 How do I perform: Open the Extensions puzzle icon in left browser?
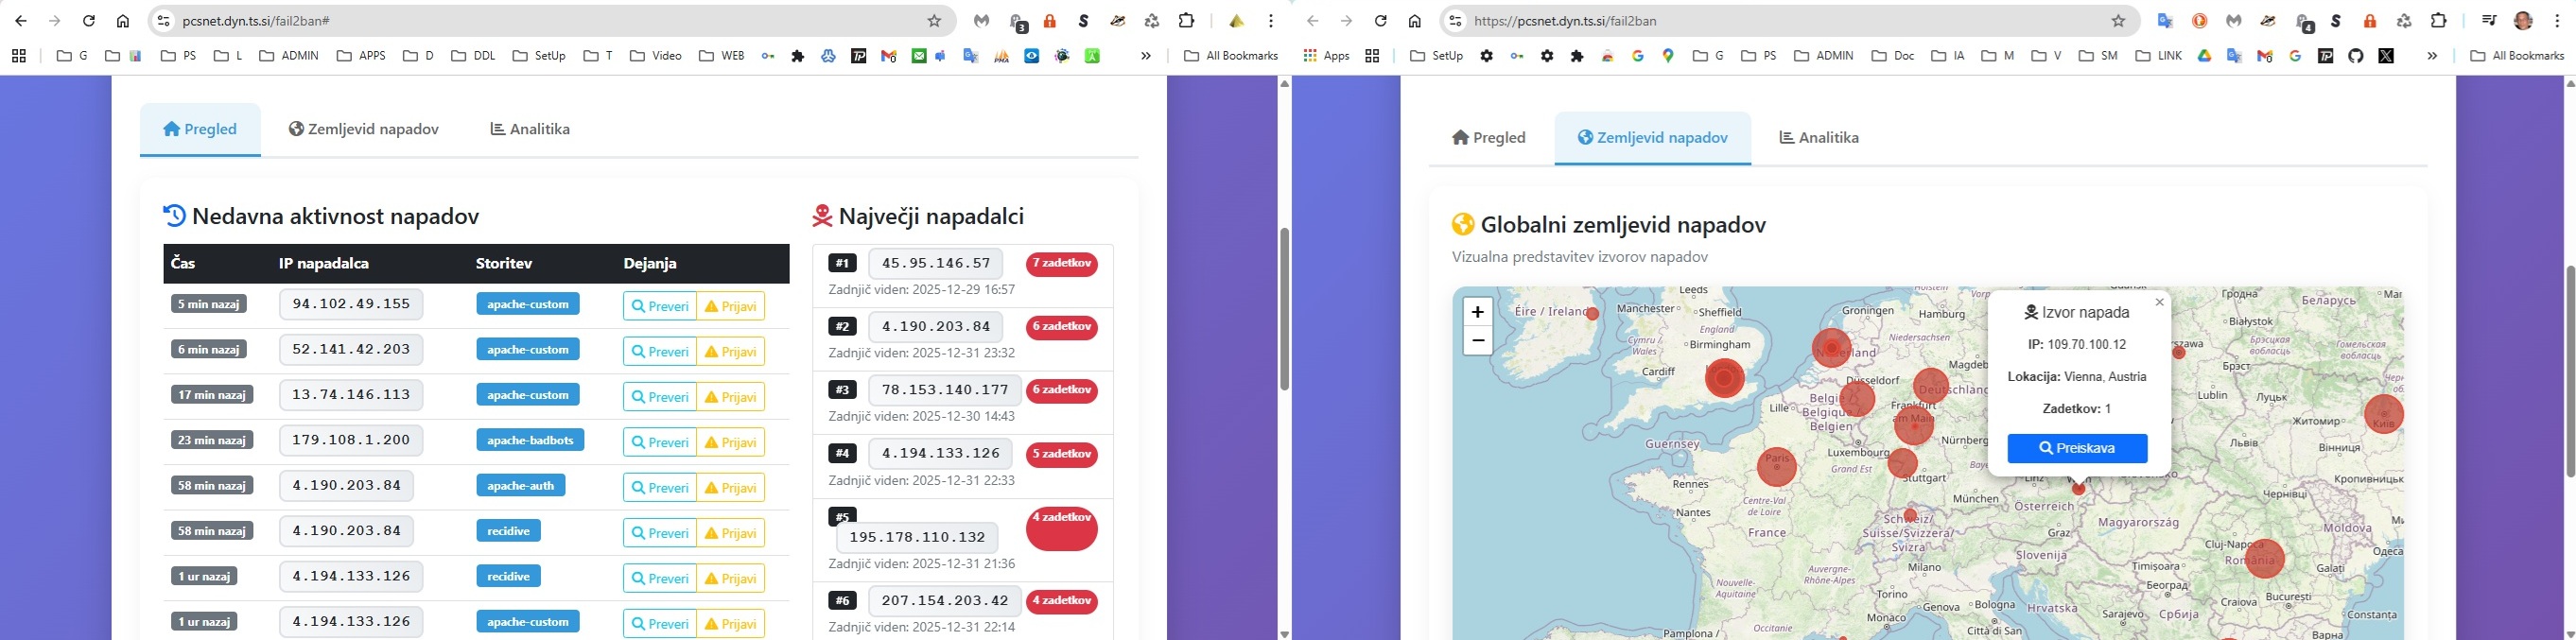pos(1186,21)
